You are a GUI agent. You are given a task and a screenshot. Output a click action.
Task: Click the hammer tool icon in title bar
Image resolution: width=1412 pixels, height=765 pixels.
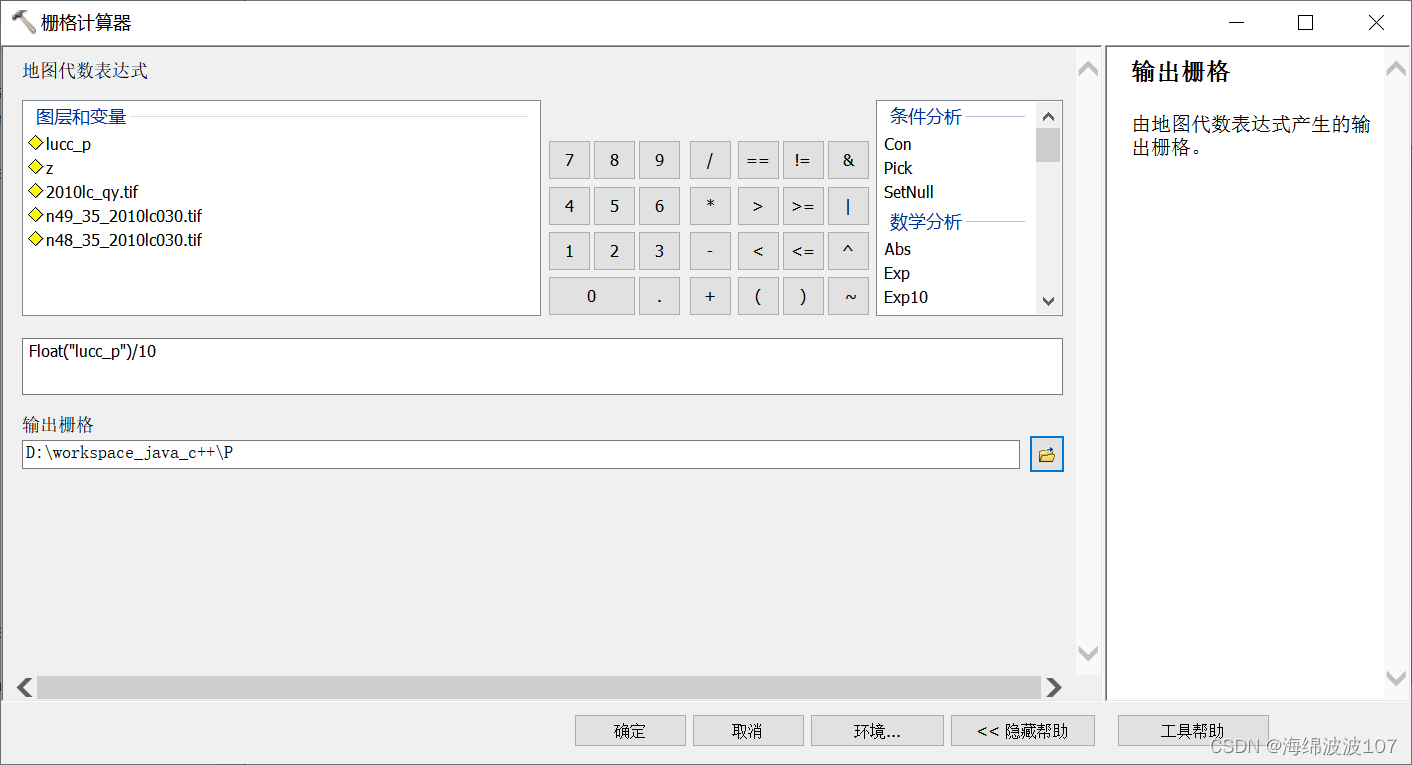coord(23,22)
